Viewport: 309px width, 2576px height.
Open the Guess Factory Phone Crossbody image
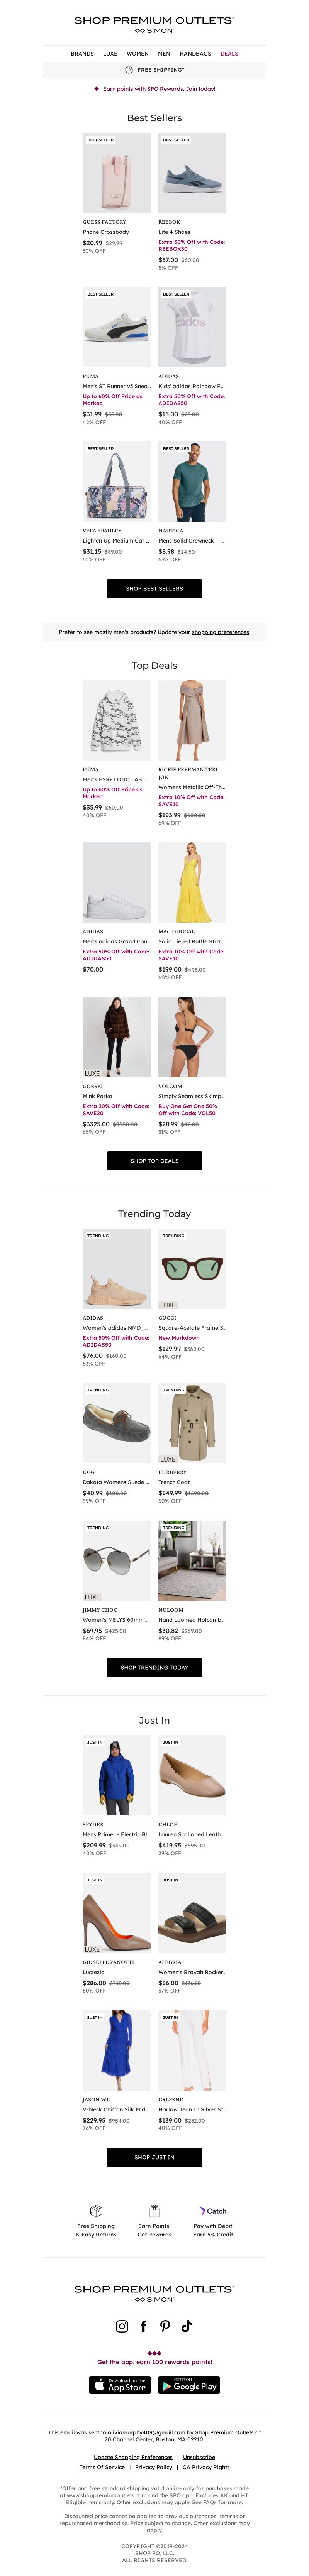117,173
